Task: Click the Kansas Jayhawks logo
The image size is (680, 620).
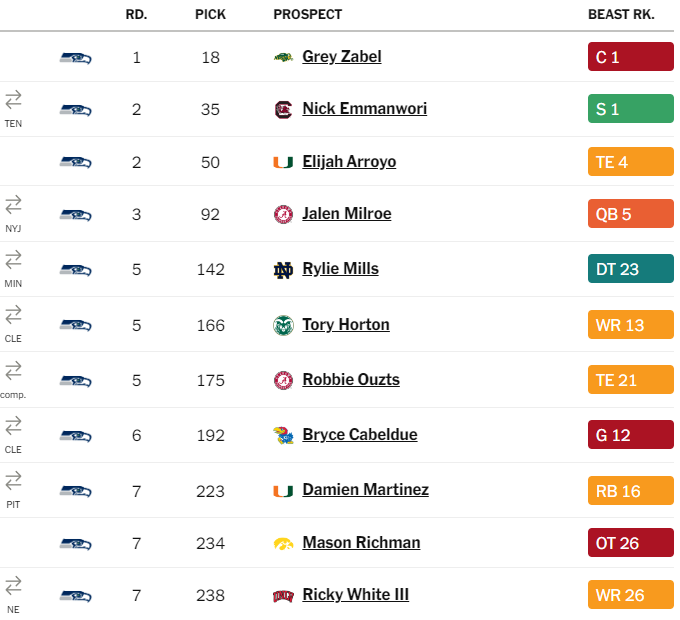Action: tap(283, 435)
